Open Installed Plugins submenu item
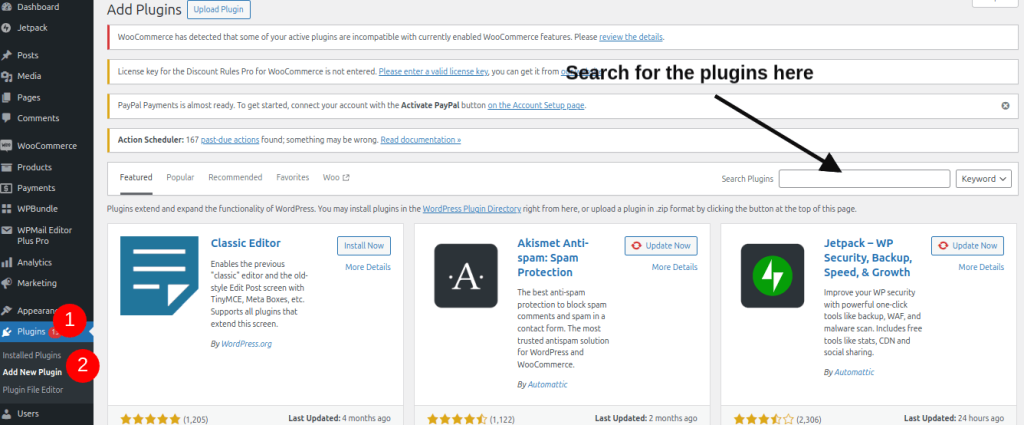The image size is (1024, 425). point(32,356)
